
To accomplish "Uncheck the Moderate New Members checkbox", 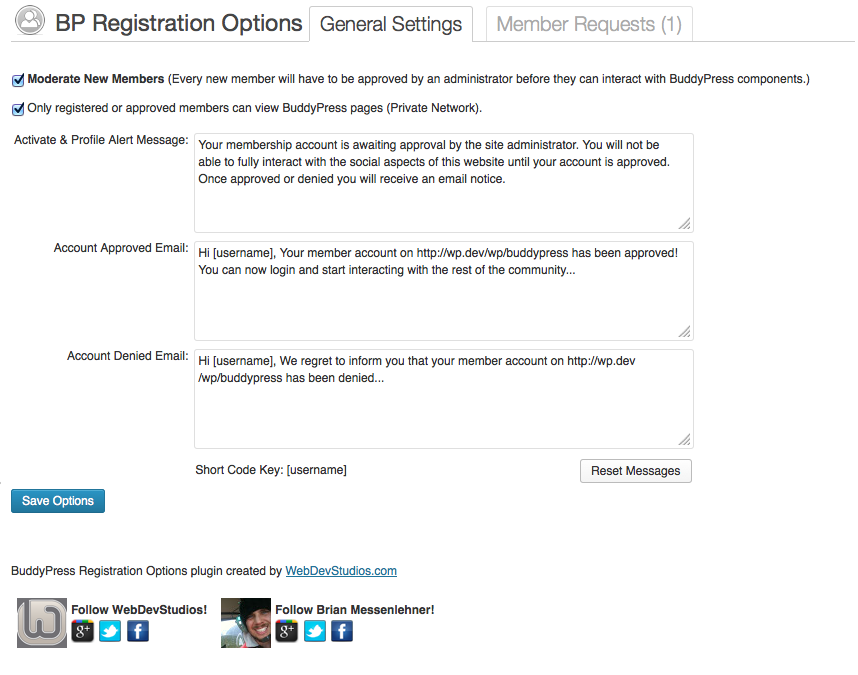I will pyautogui.click(x=18, y=80).
